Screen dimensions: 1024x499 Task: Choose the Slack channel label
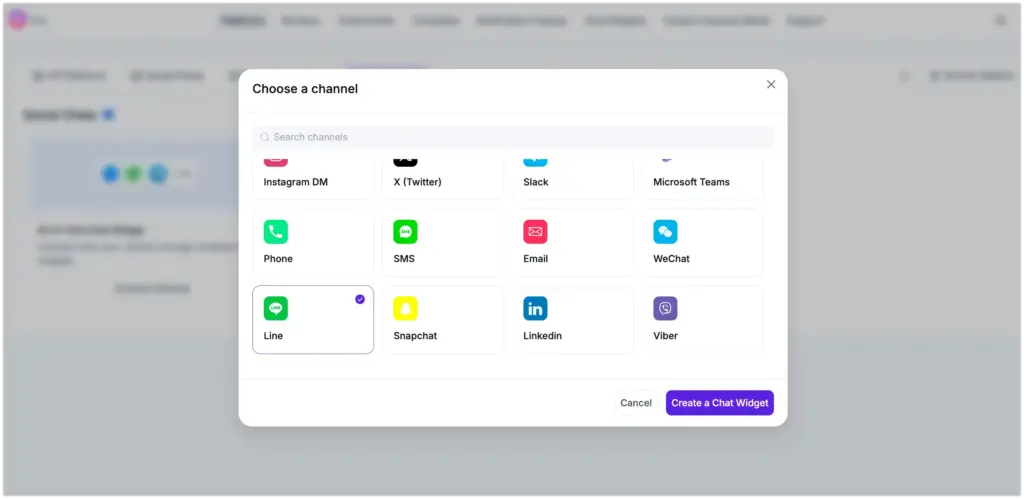pos(536,182)
